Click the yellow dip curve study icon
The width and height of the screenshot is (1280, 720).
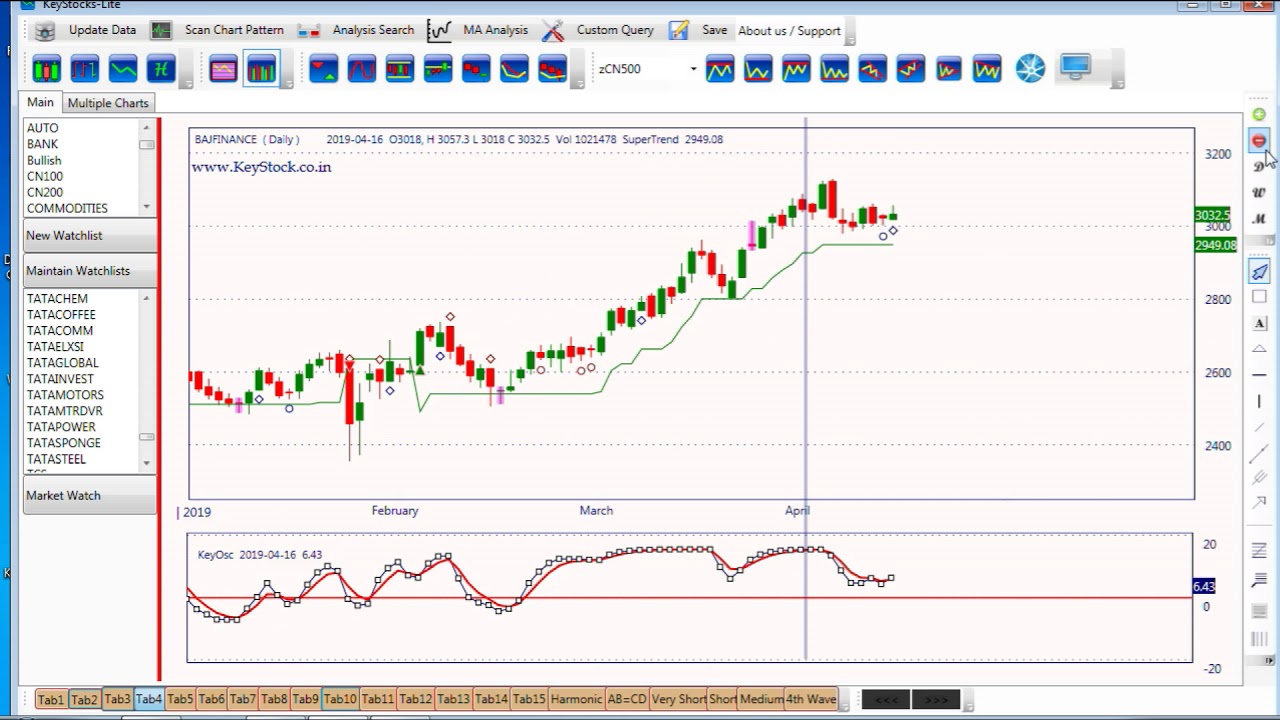pyautogui.click(x=513, y=69)
